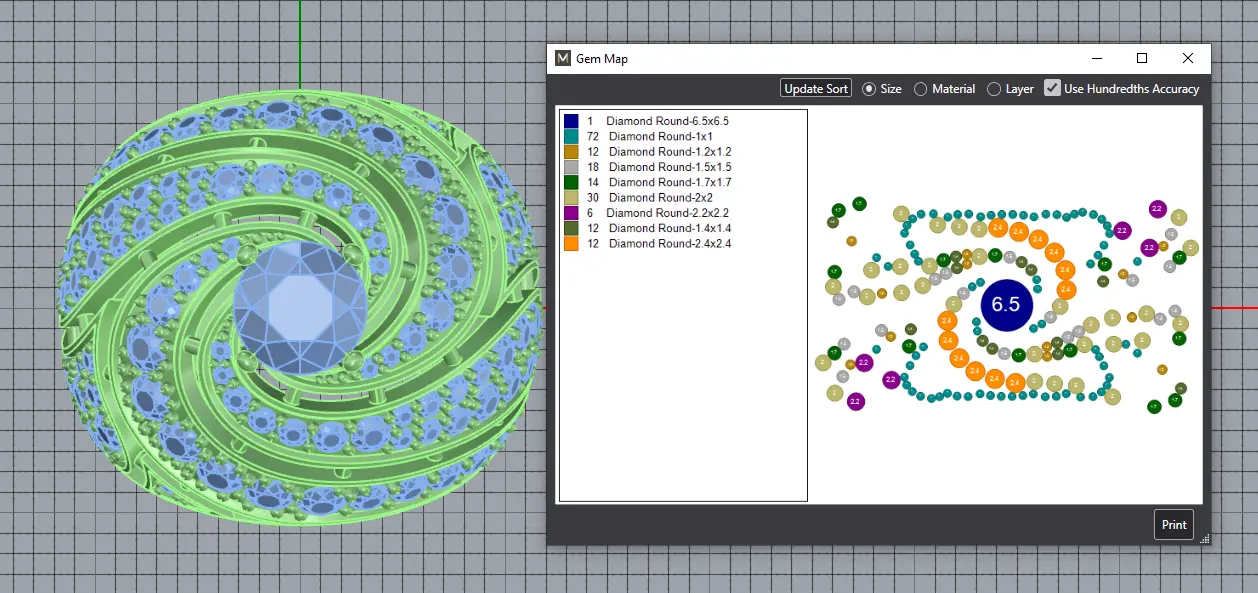Click the Gem Map window app icon
The height and width of the screenshot is (593, 1258).
[563, 59]
